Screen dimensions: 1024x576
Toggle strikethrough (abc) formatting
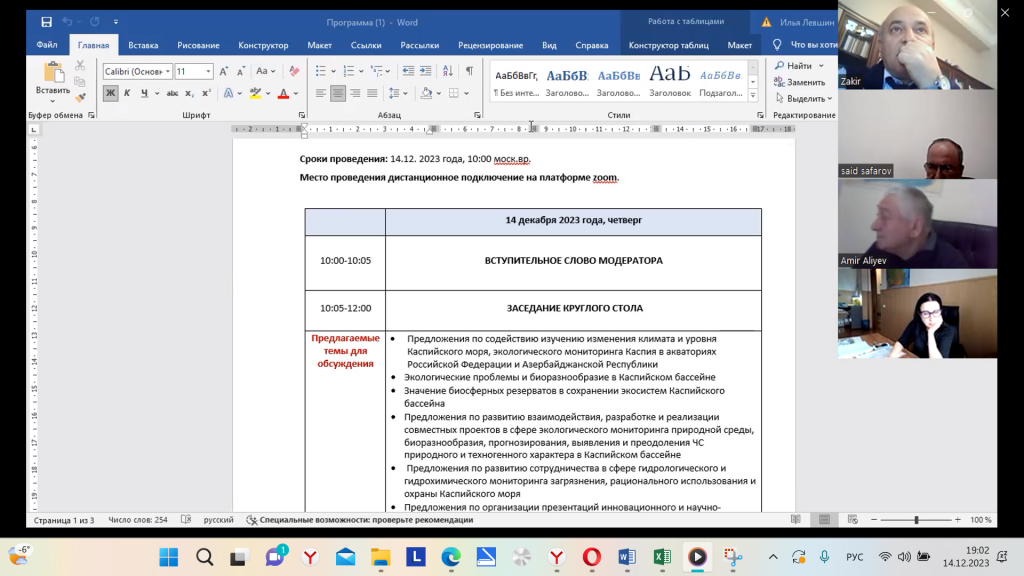click(x=172, y=93)
